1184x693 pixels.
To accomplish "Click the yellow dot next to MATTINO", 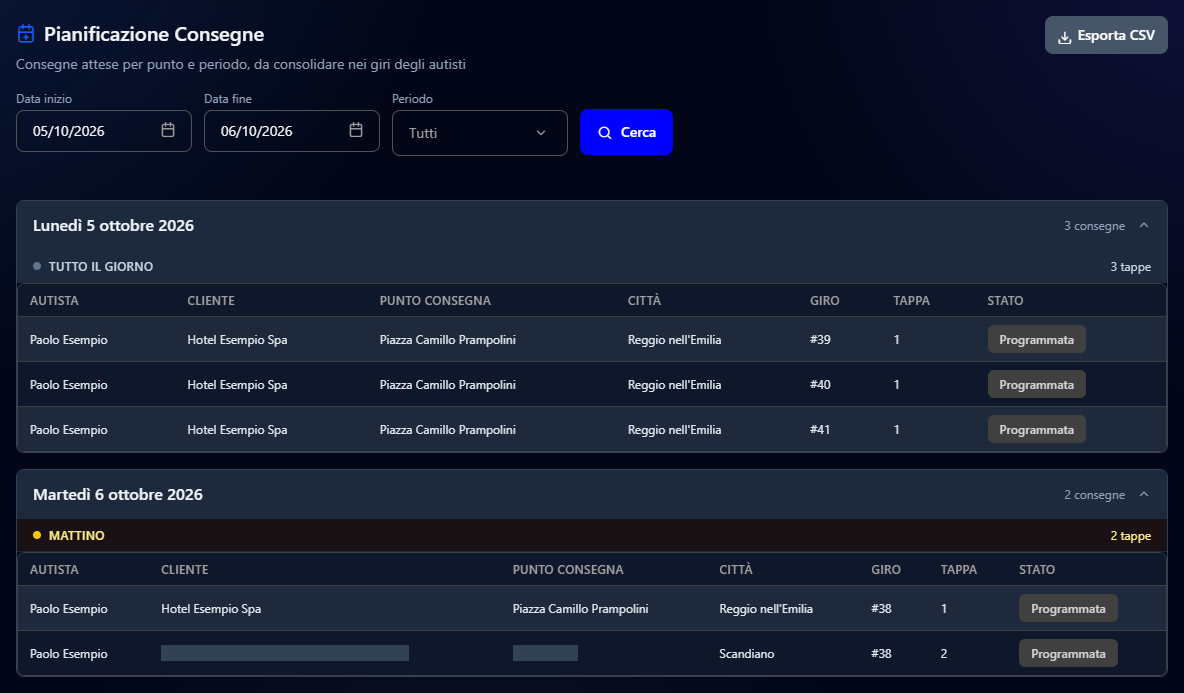I will point(37,535).
